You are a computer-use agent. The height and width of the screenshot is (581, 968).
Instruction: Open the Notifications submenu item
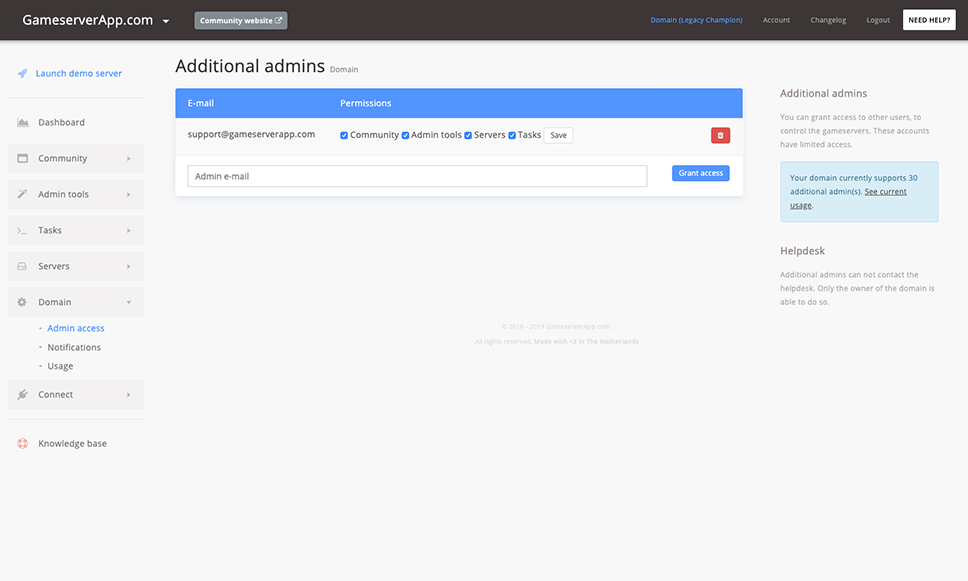click(74, 347)
